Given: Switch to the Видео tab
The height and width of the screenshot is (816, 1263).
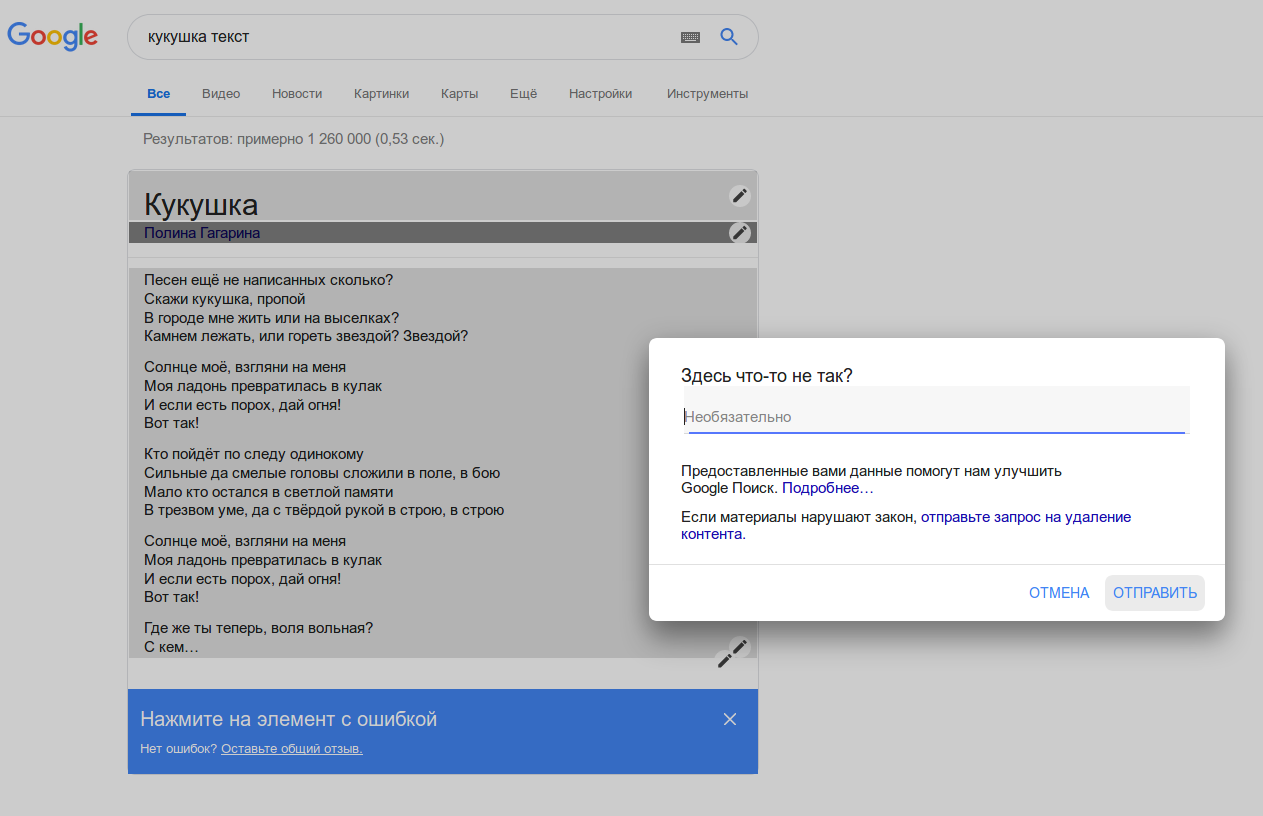Looking at the screenshot, I should [221, 94].
